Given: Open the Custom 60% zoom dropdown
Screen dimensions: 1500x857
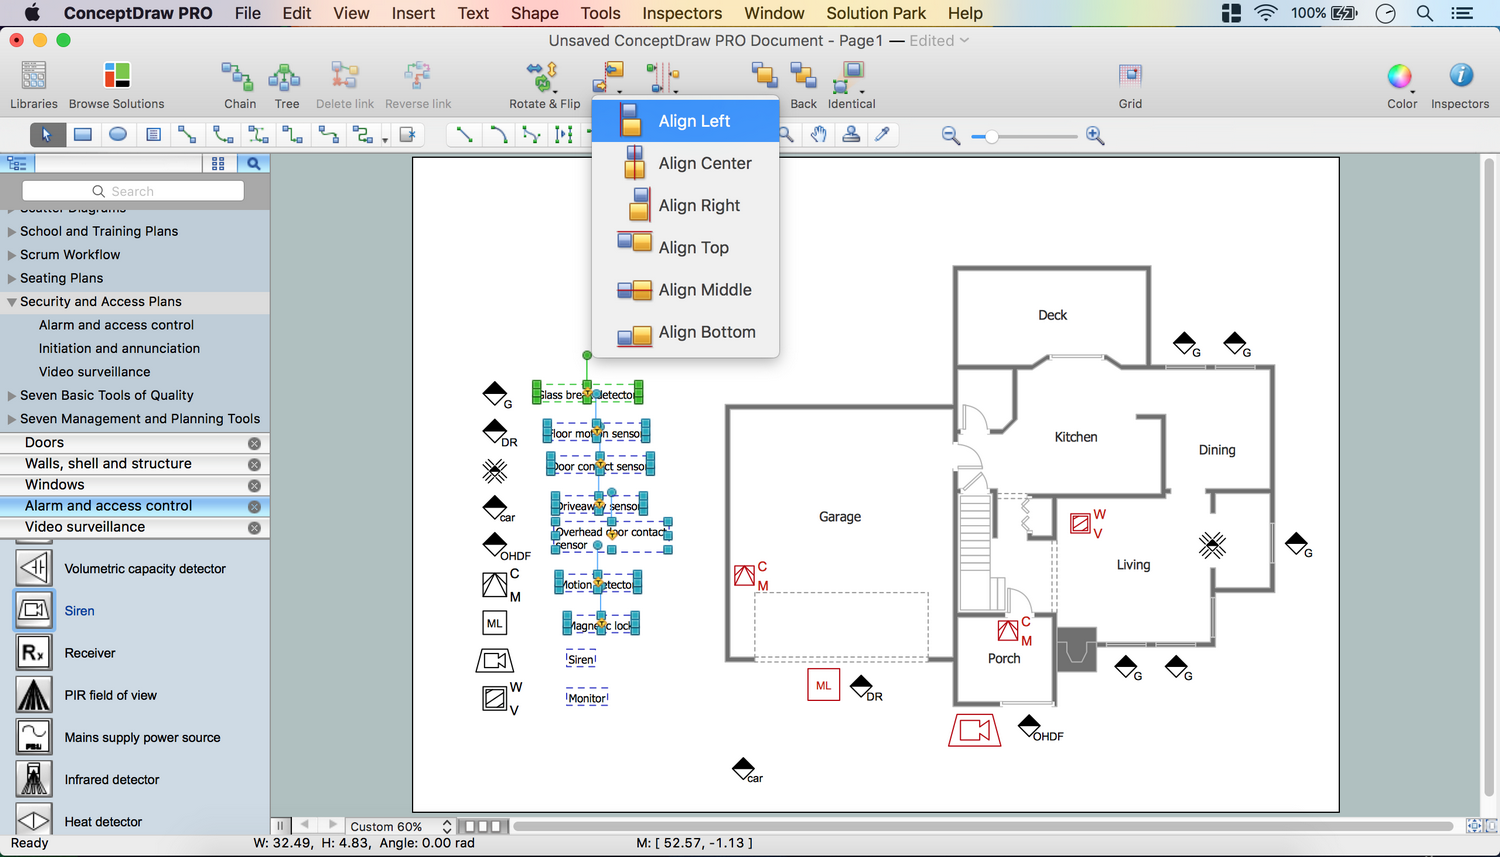Looking at the screenshot, I should coord(446,827).
